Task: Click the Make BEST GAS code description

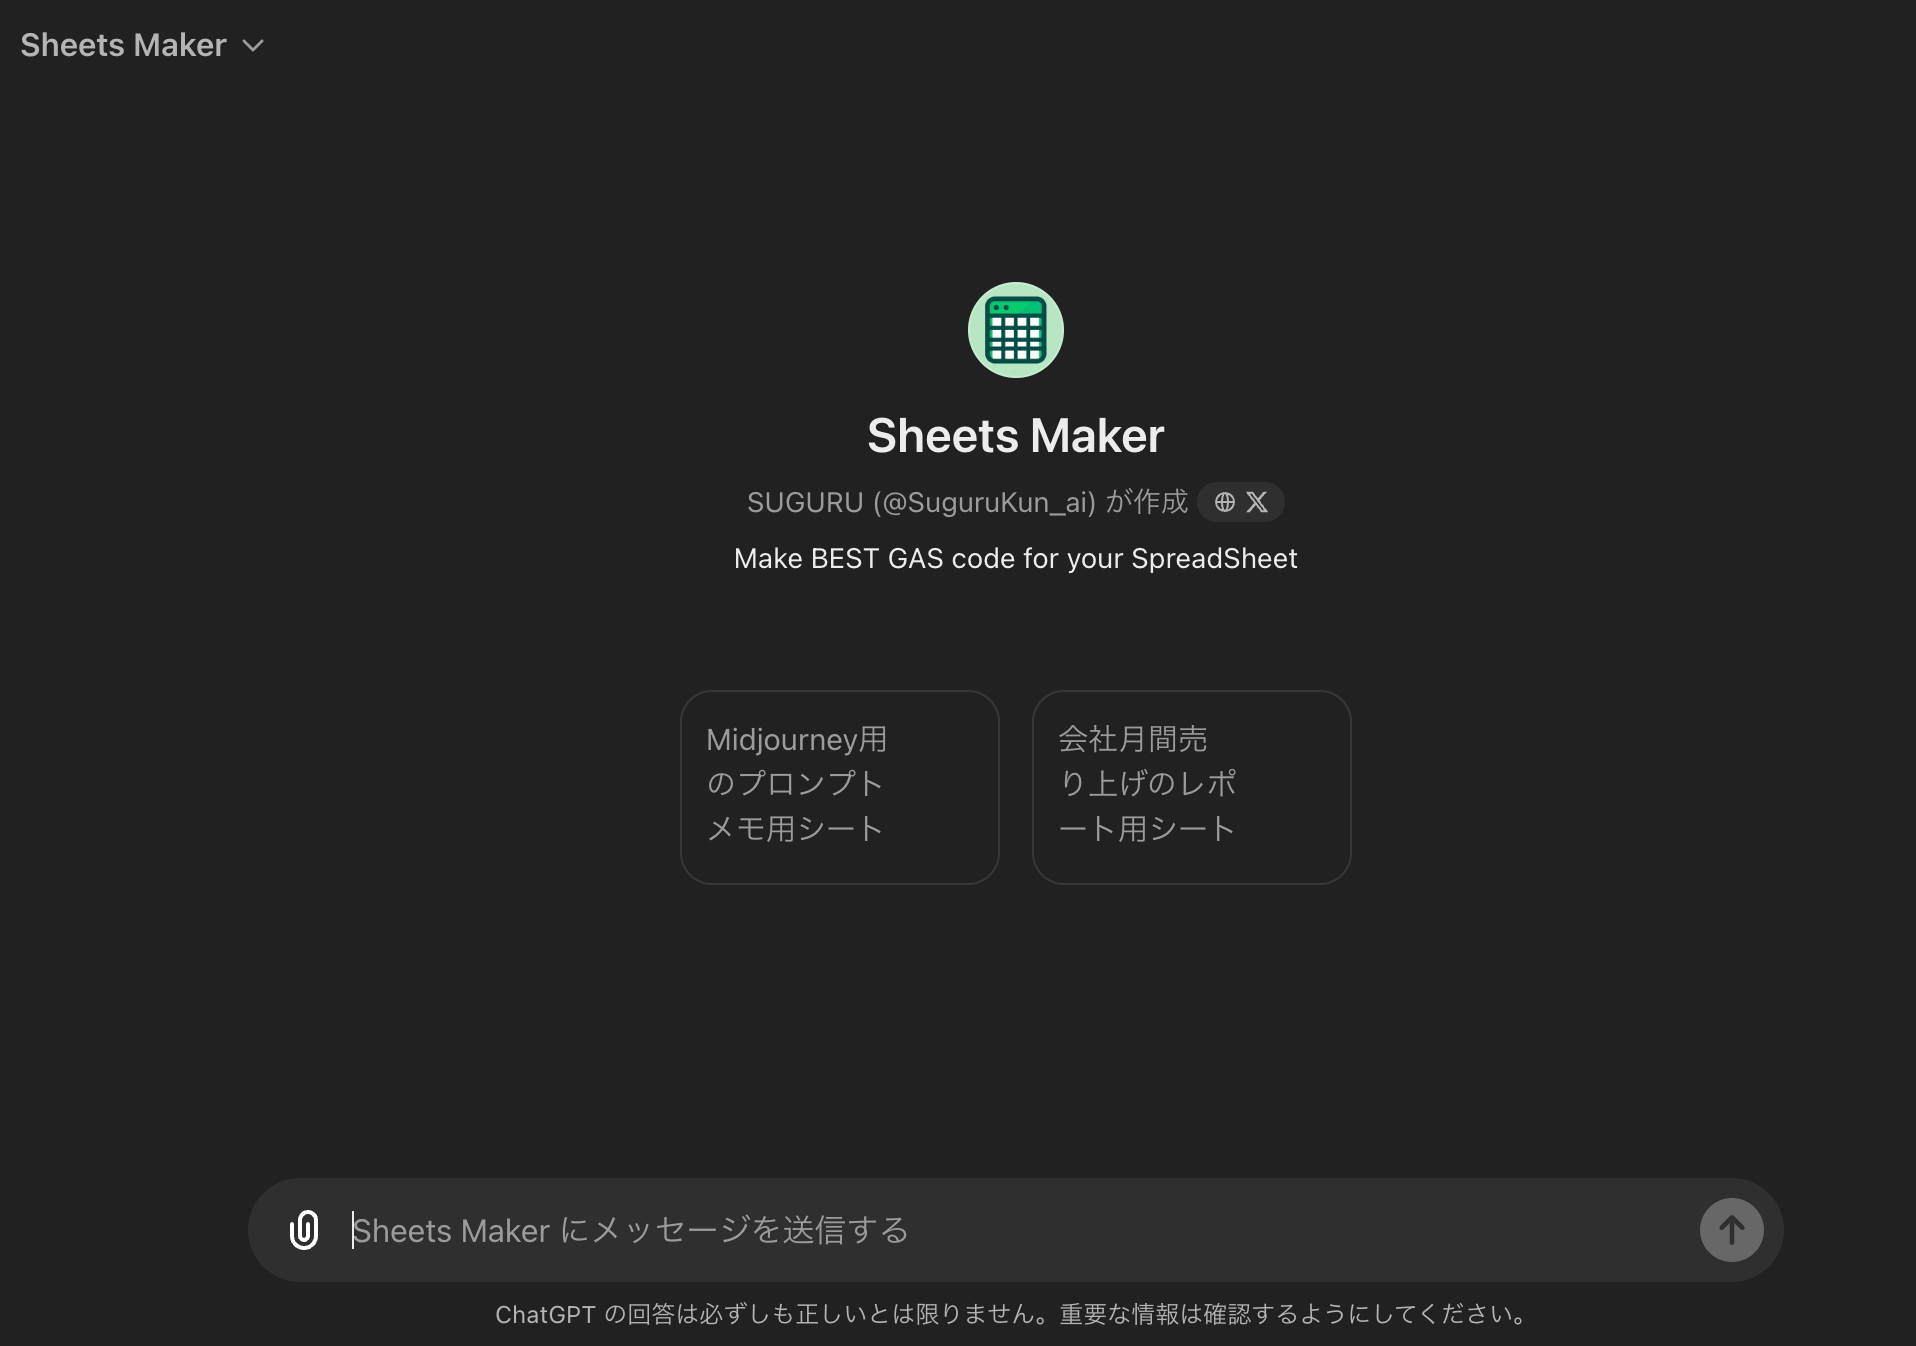Action: 1014,558
